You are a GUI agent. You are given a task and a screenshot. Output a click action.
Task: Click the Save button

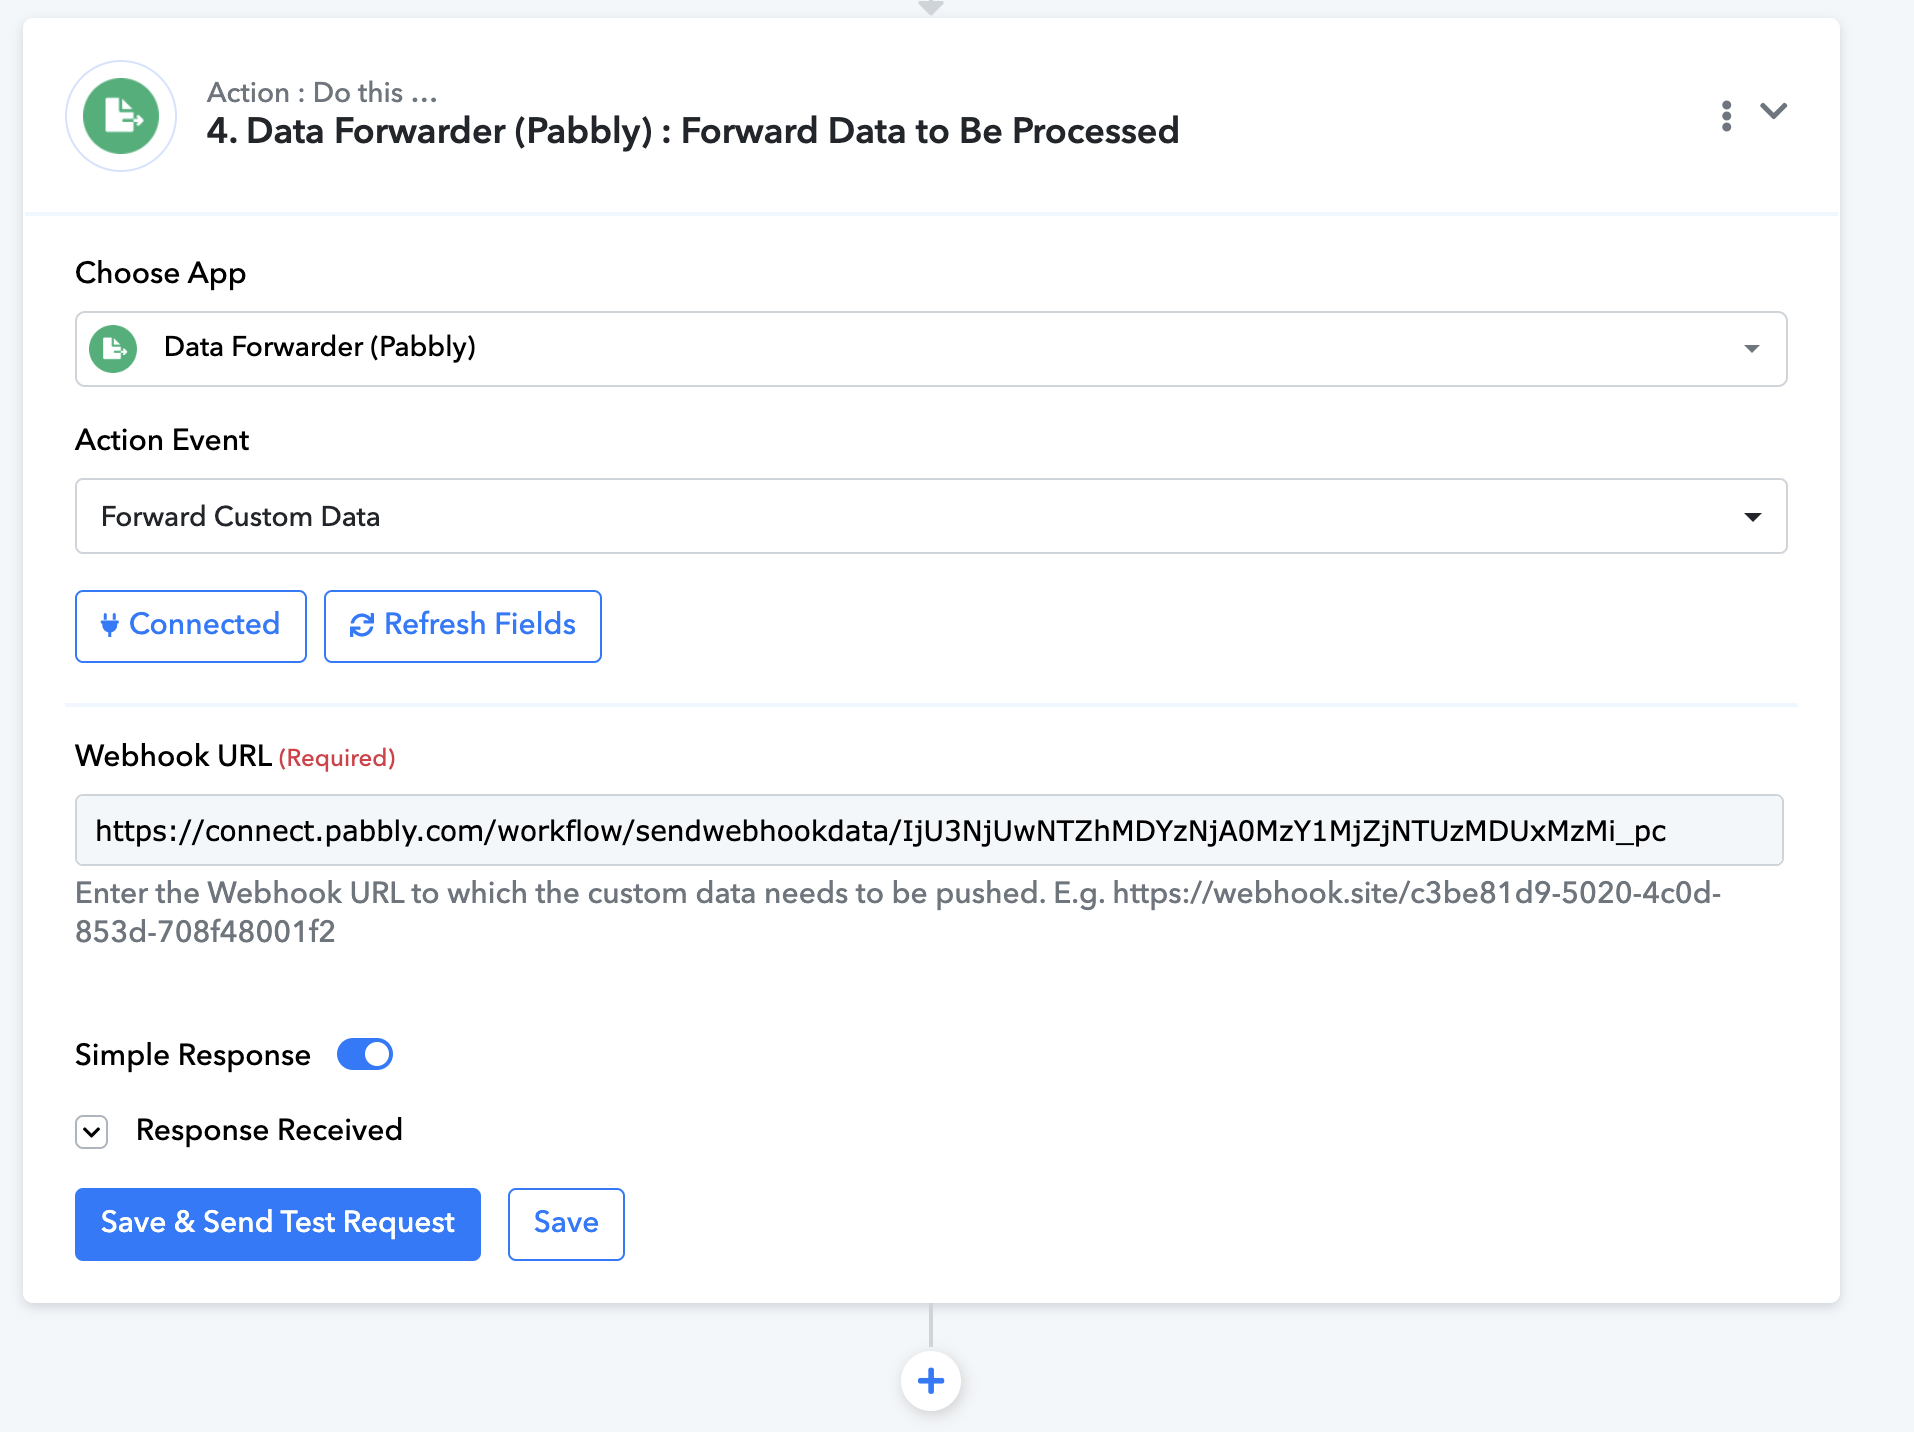click(x=566, y=1224)
